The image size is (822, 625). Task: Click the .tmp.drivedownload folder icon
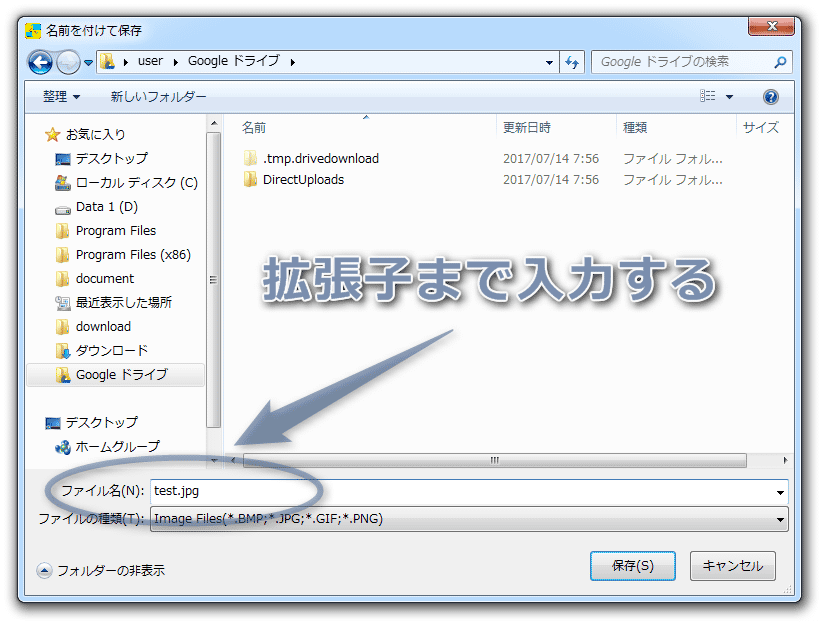coord(251,158)
